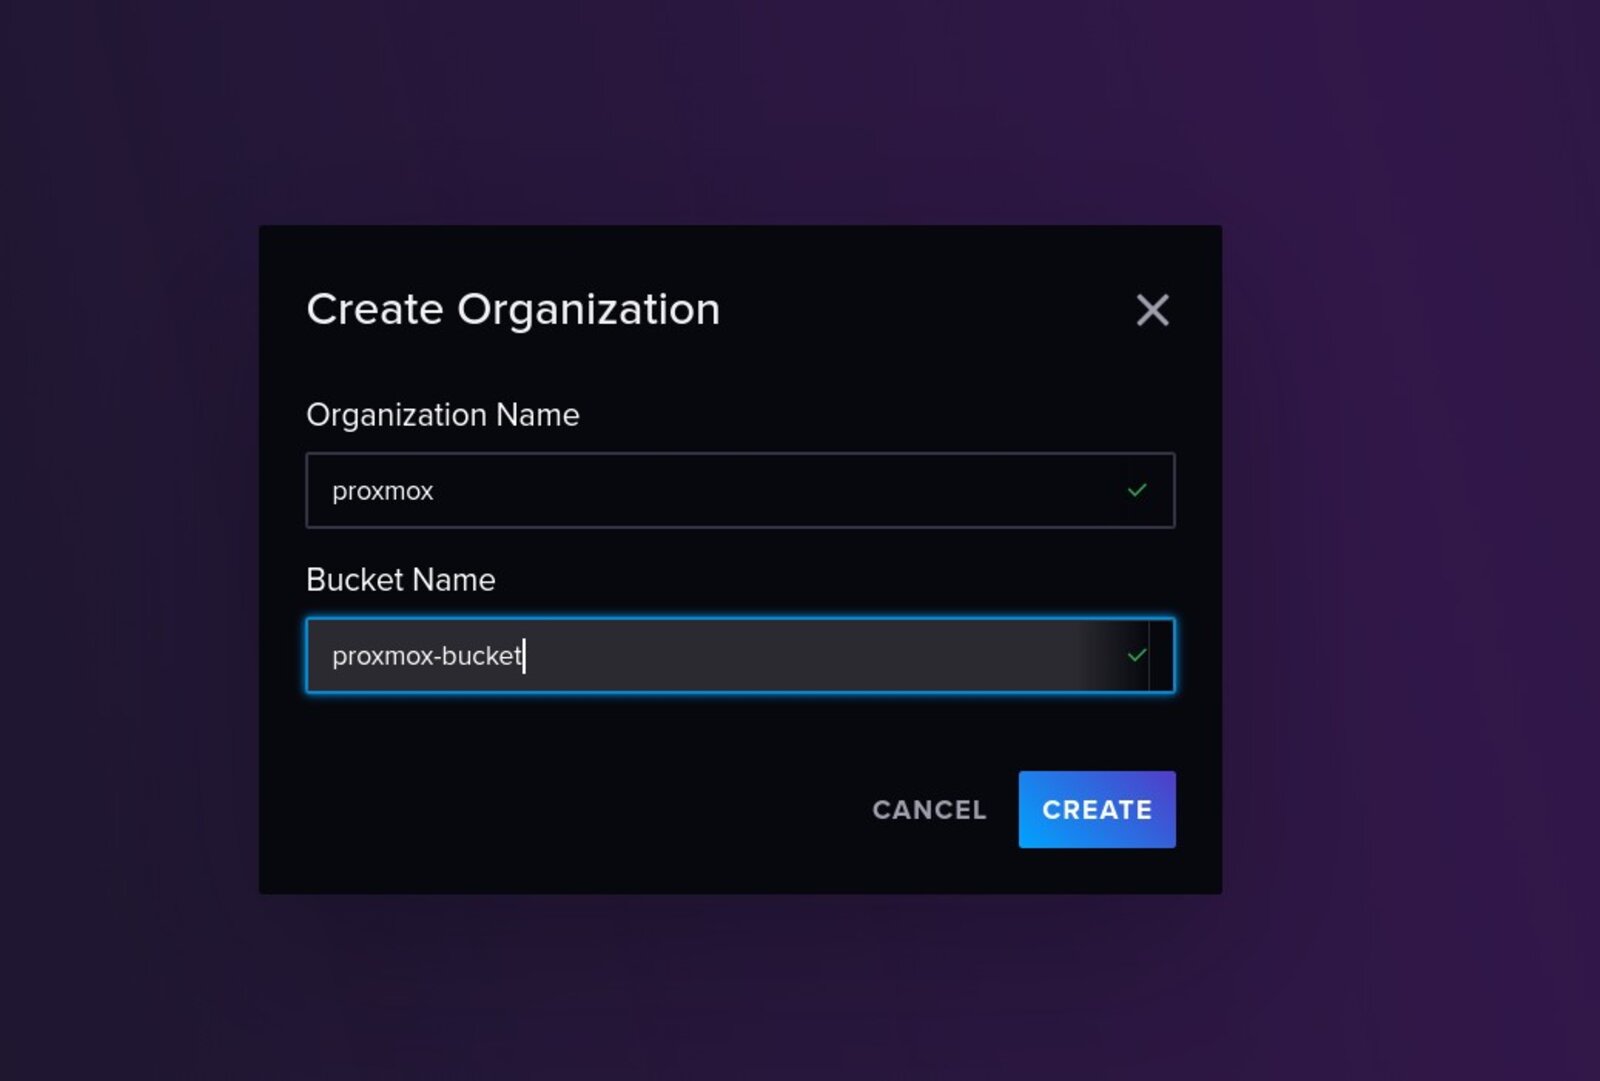The height and width of the screenshot is (1081, 1600).
Task: Click the blue CREATE button
Action: click(1097, 809)
